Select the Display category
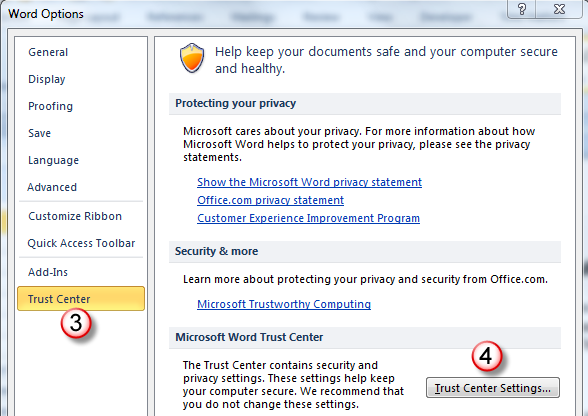The height and width of the screenshot is (416, 588). click(x=47, y=79)
